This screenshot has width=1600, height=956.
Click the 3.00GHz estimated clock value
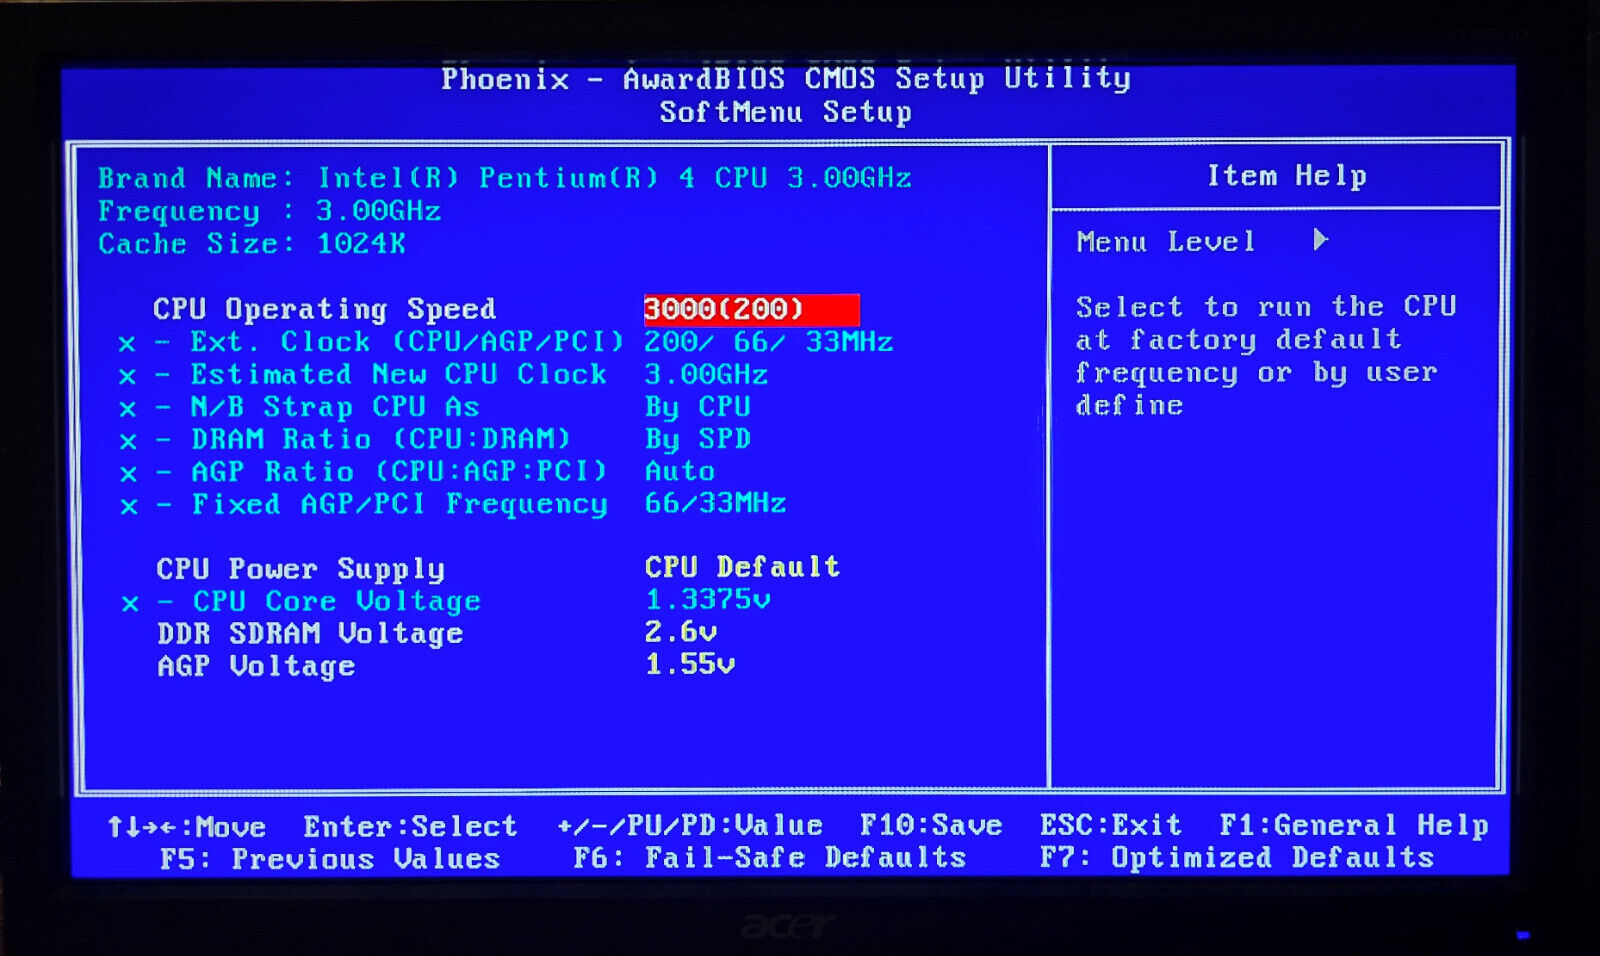(x=706, y=375)
